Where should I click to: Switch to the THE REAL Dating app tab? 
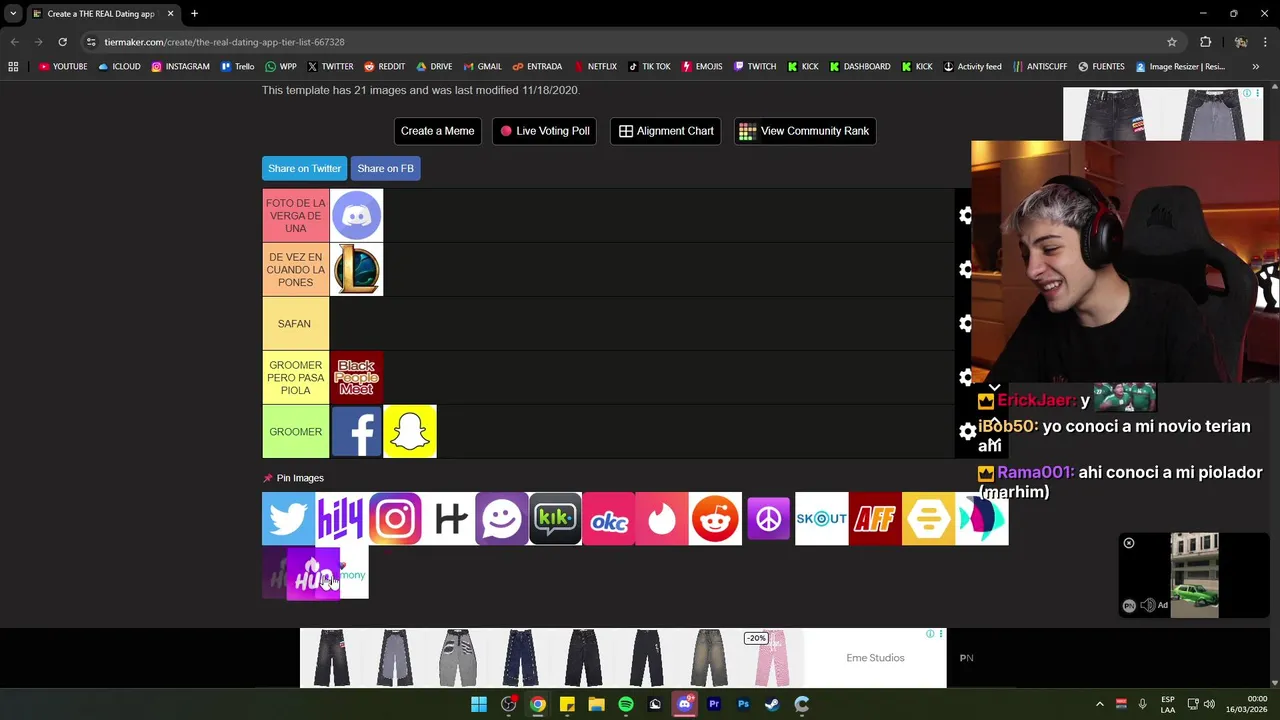(x=100, y=14)
